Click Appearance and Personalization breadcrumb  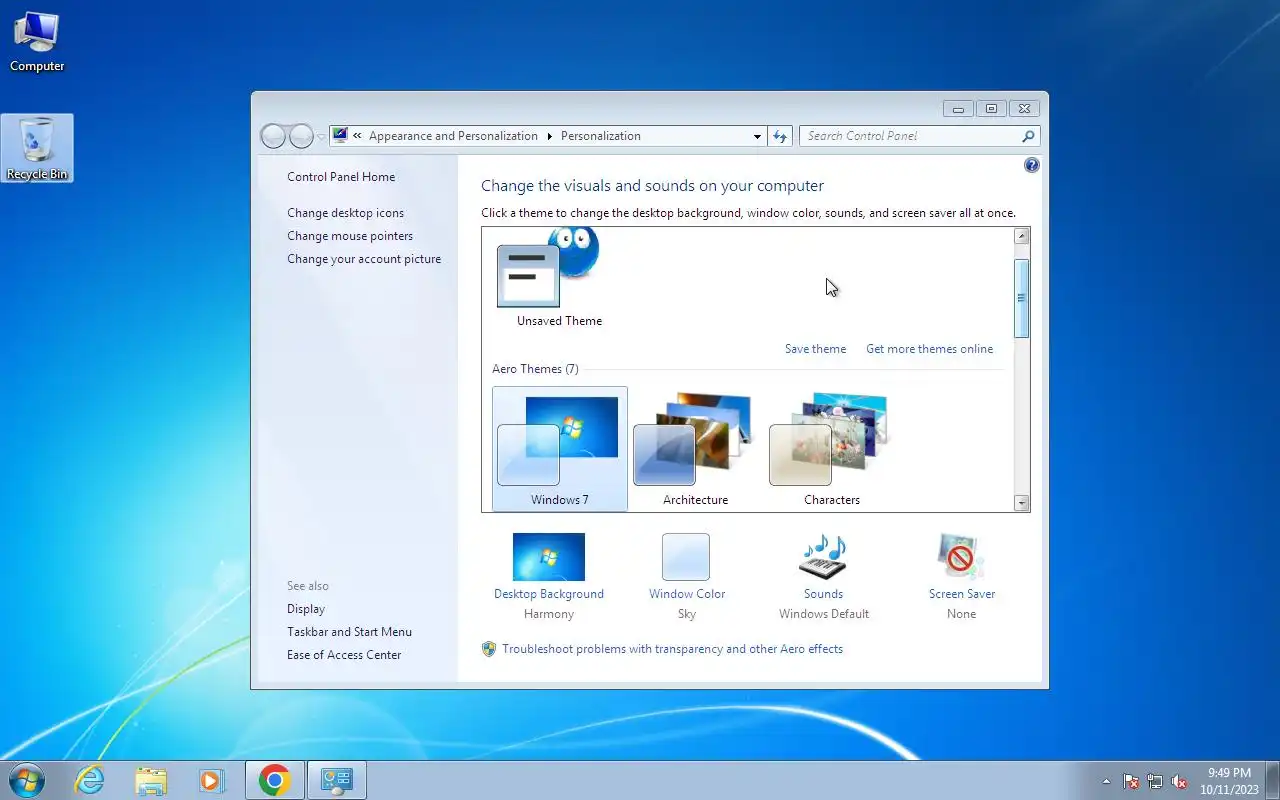pyautogui.click(x=453, y=136)
